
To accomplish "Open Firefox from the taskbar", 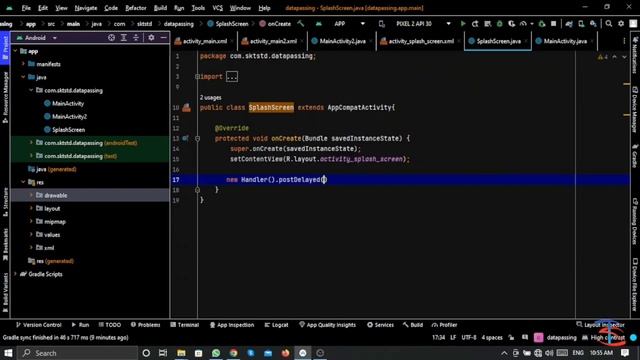I will (x=285, y=353).
